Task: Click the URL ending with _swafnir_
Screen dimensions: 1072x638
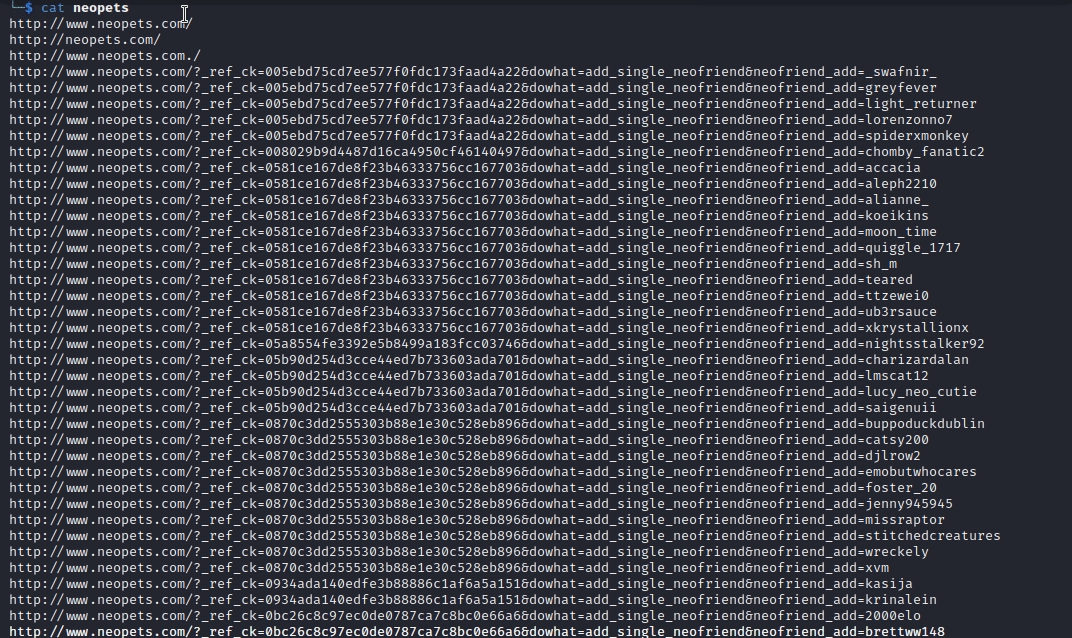Action: coord(473,72)
